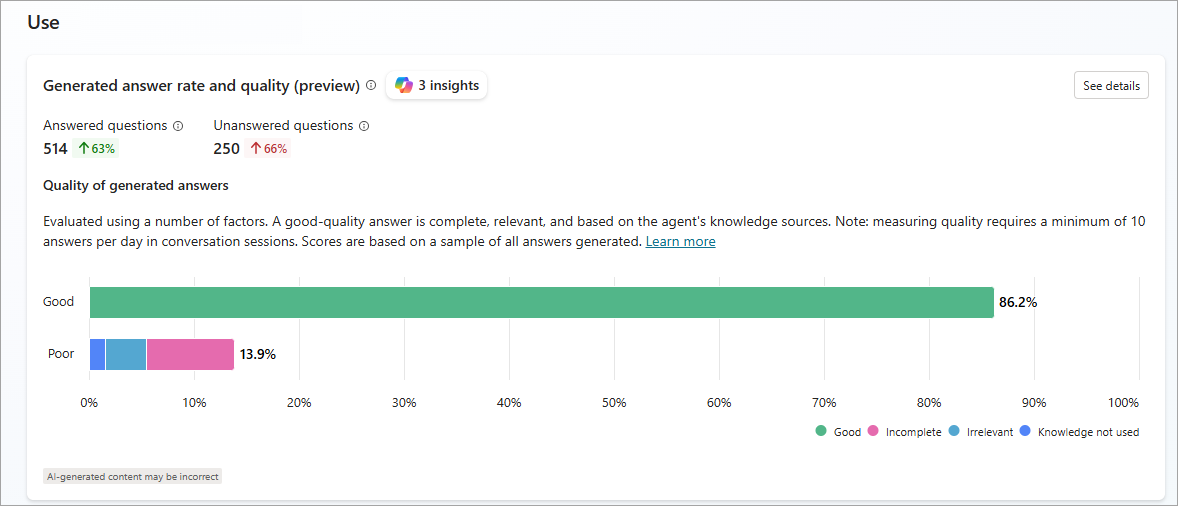Click the pink Incomplete segment of Poor bar
Screen dimensions: 1178x506
190,354
